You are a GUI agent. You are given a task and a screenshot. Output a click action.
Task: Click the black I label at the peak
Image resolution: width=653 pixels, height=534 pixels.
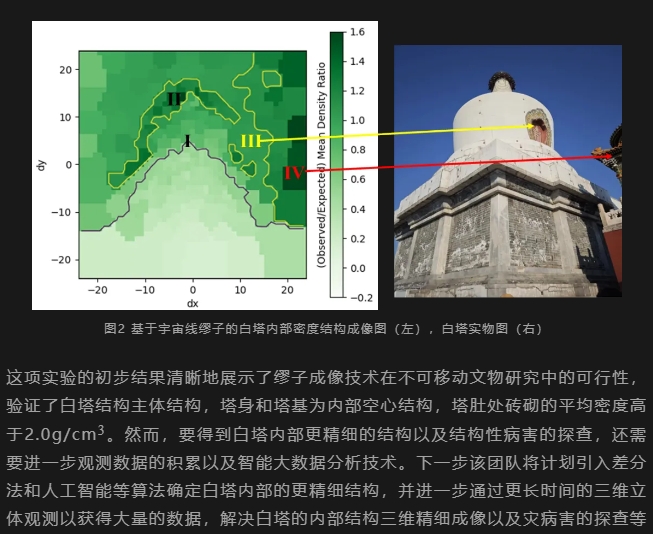tap(187, 142)
